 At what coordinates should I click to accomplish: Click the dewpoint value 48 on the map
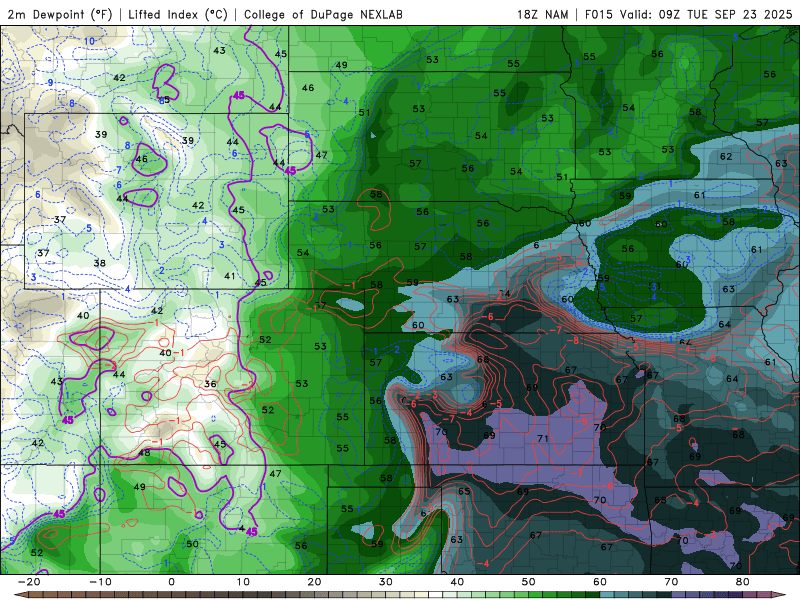(x=144, y=453)
